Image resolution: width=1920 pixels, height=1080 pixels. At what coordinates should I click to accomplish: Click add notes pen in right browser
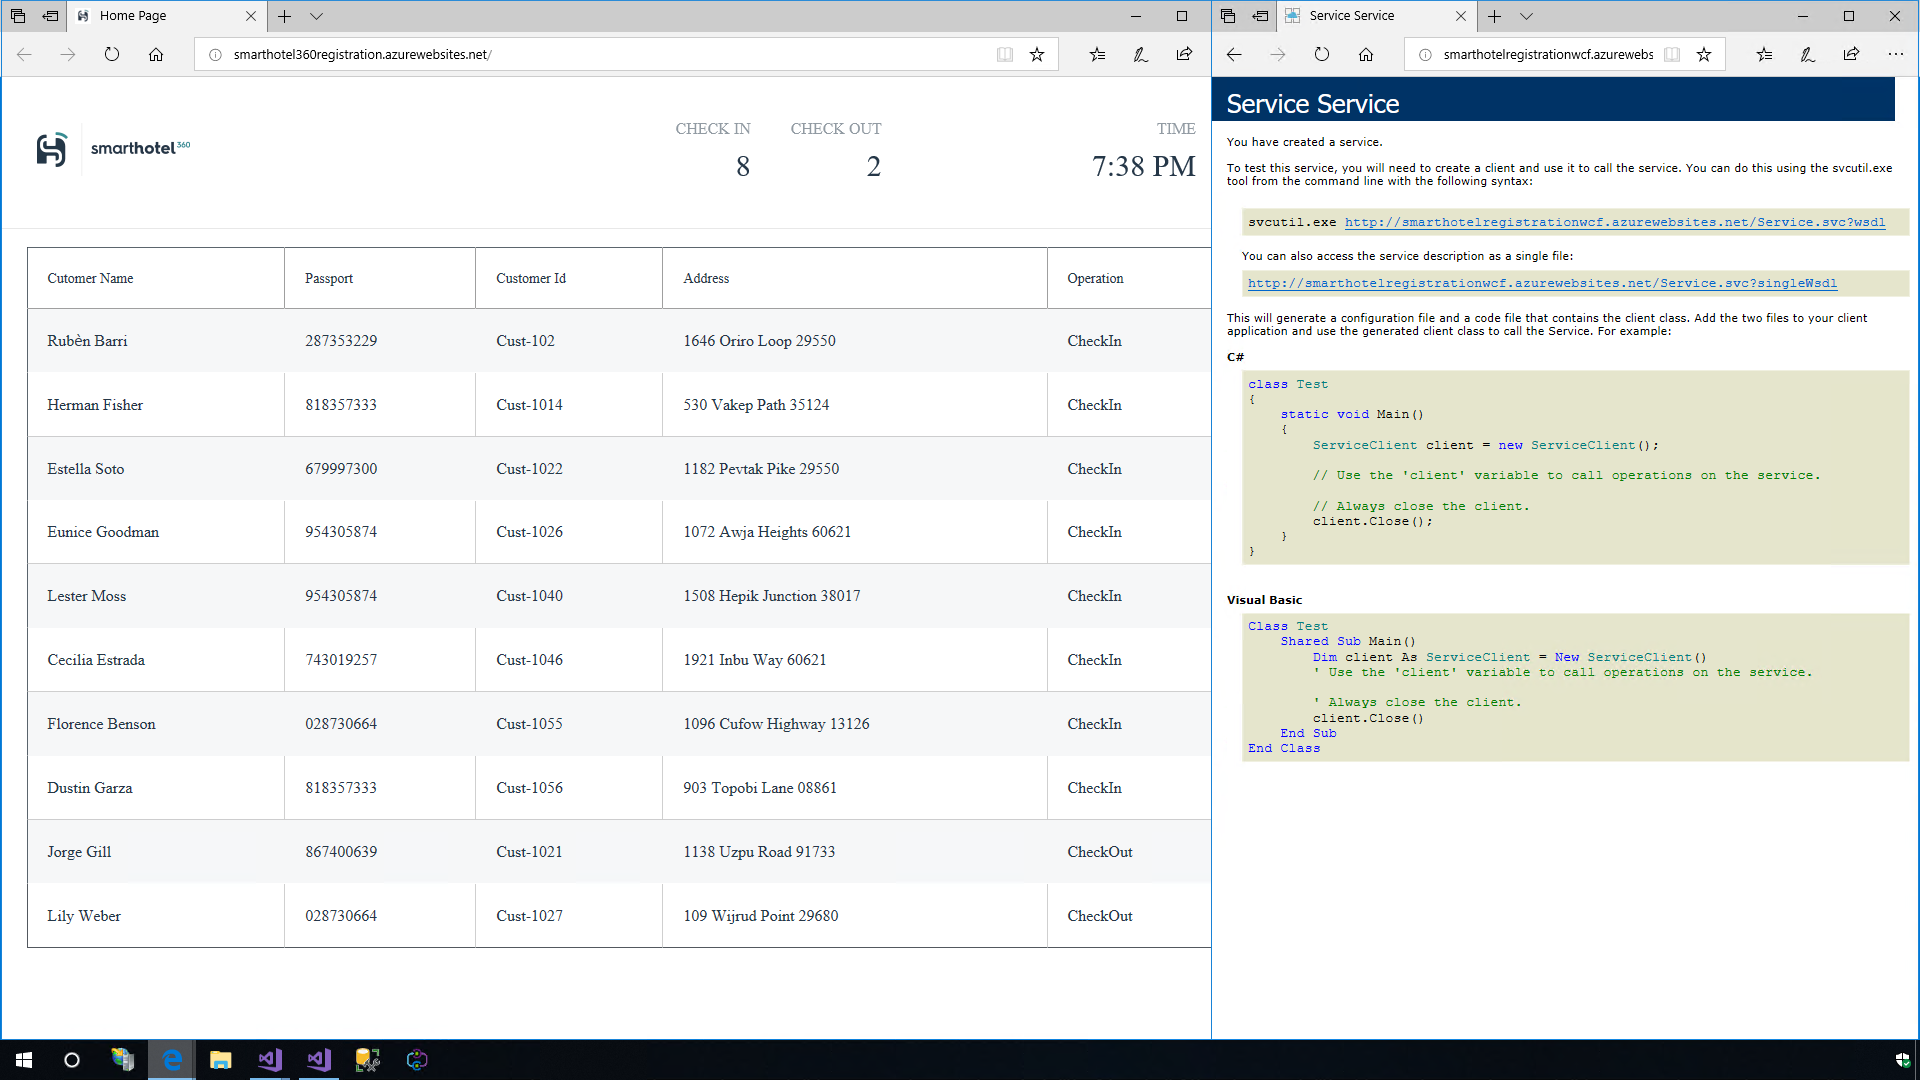coord(1807,55)
